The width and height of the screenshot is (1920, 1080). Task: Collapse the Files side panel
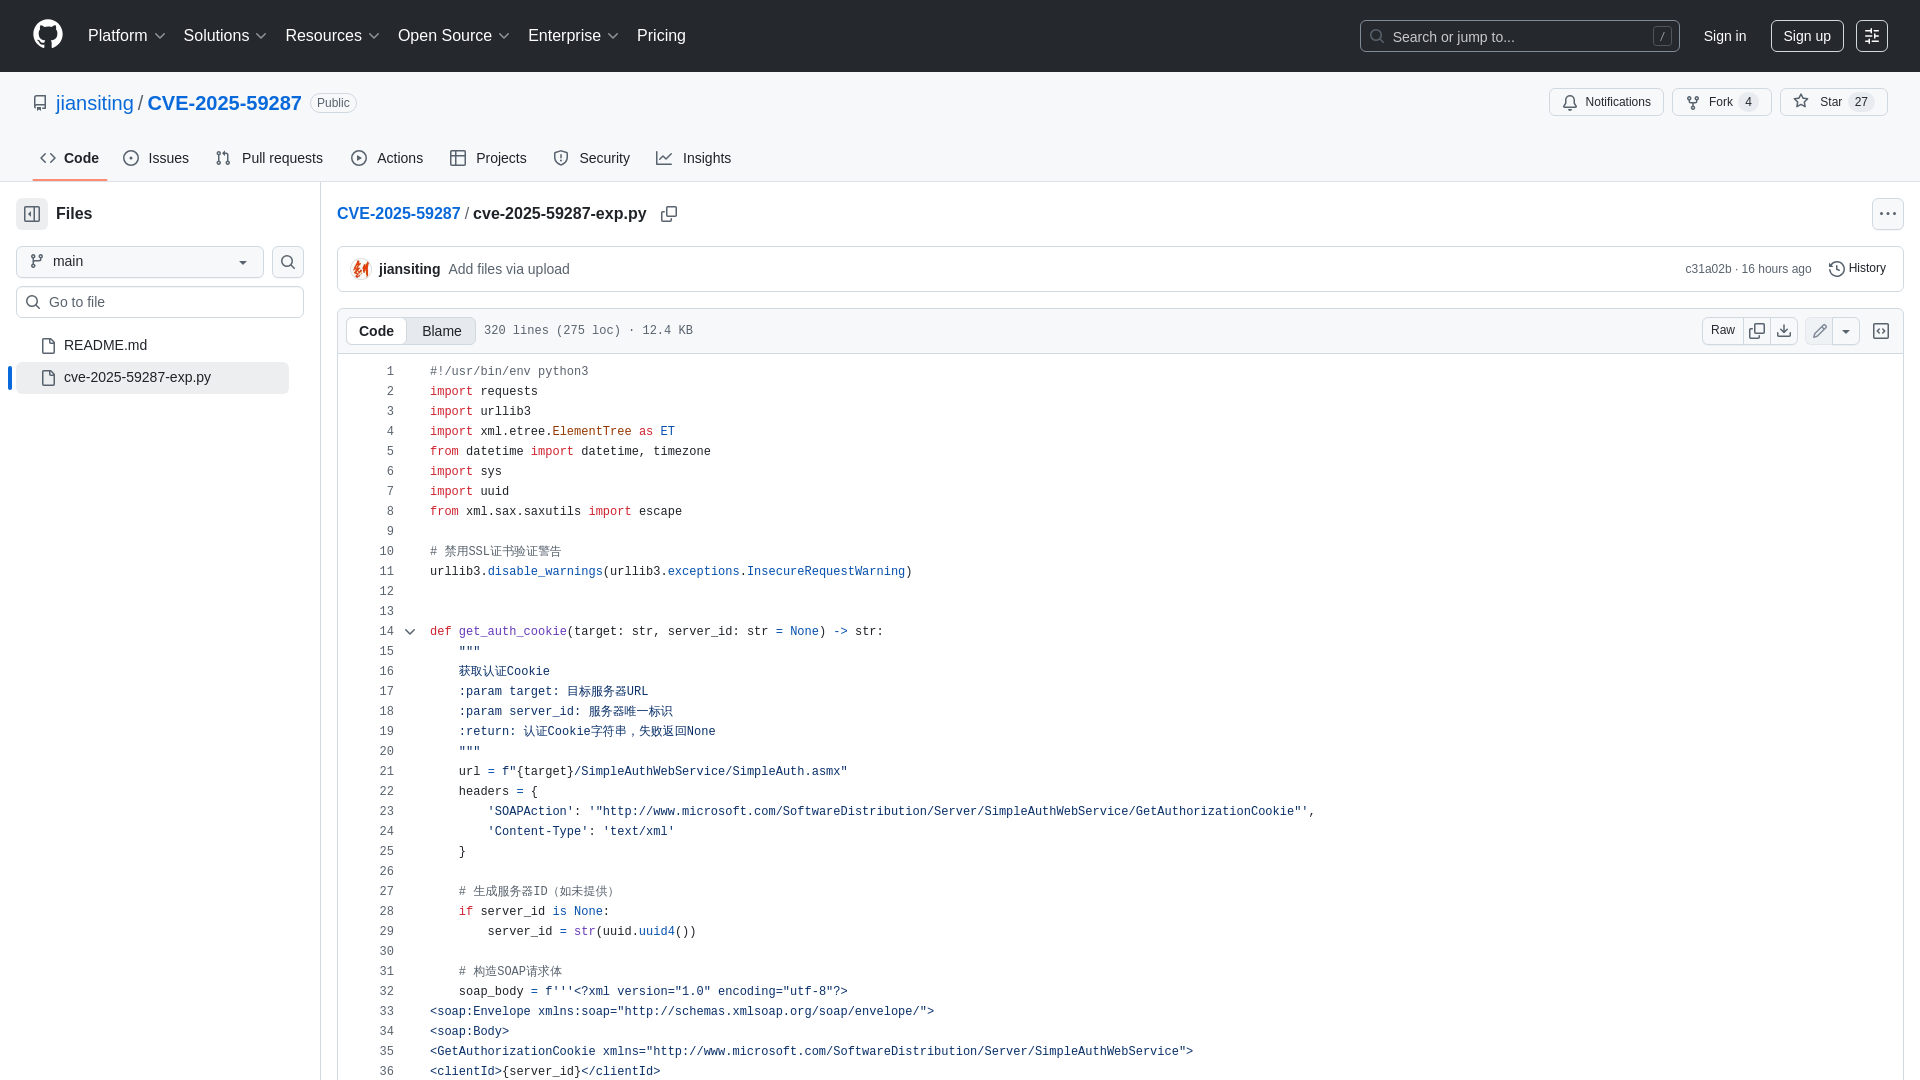click(x=31, y=213)
